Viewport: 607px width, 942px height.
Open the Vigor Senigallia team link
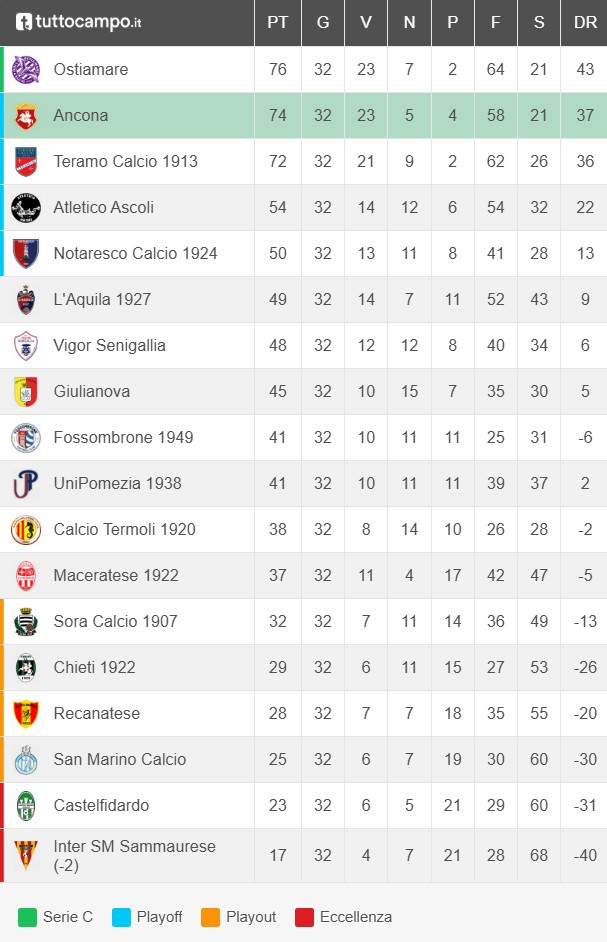(x=109, y=346)
